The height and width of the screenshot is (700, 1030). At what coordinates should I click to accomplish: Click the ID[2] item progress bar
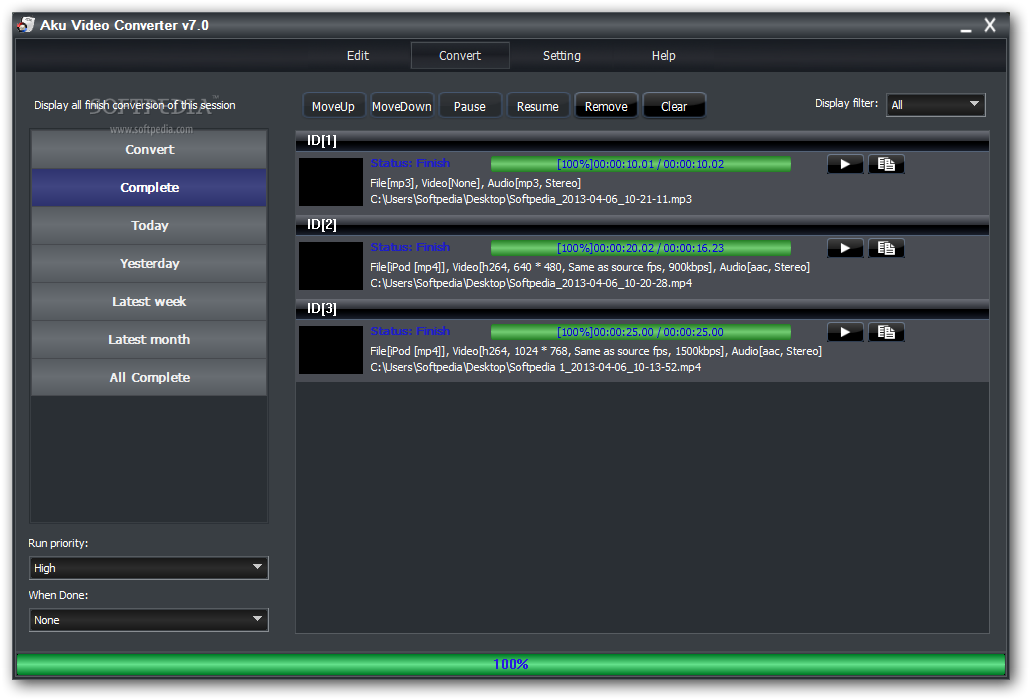(x=640, y=248)
